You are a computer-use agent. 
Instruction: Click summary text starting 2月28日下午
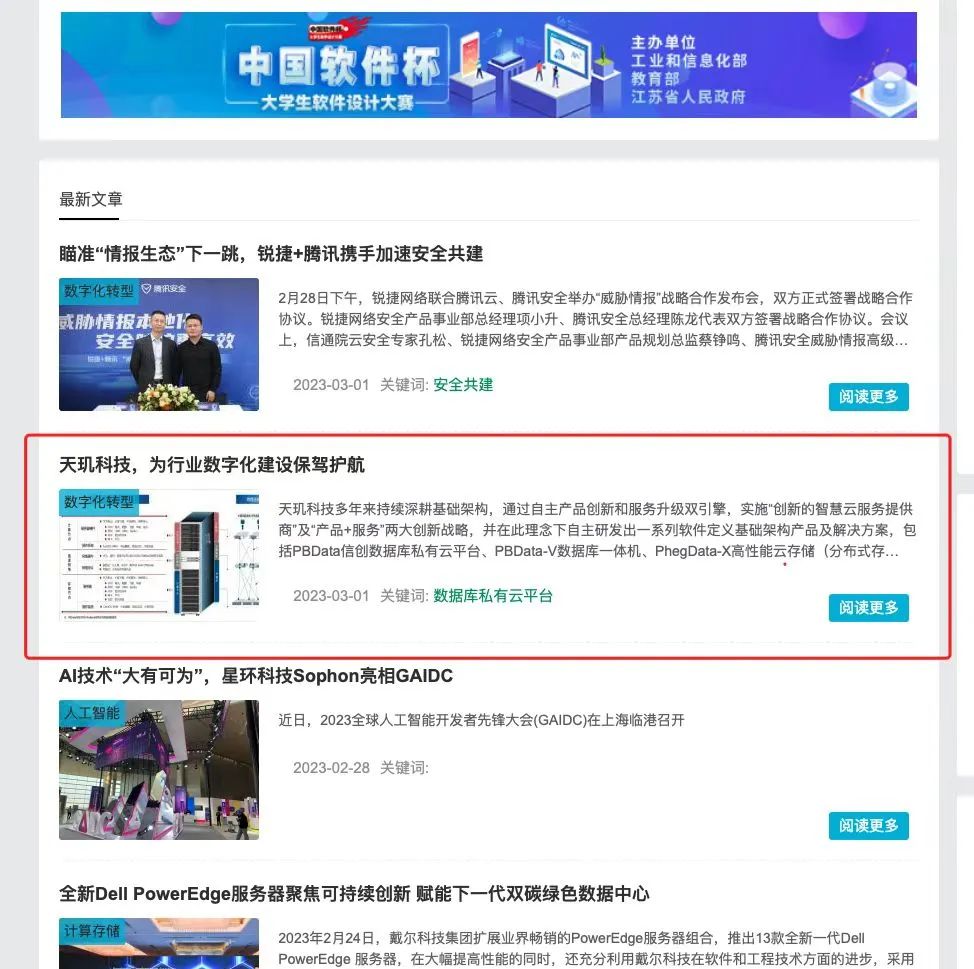coord(595,319)
